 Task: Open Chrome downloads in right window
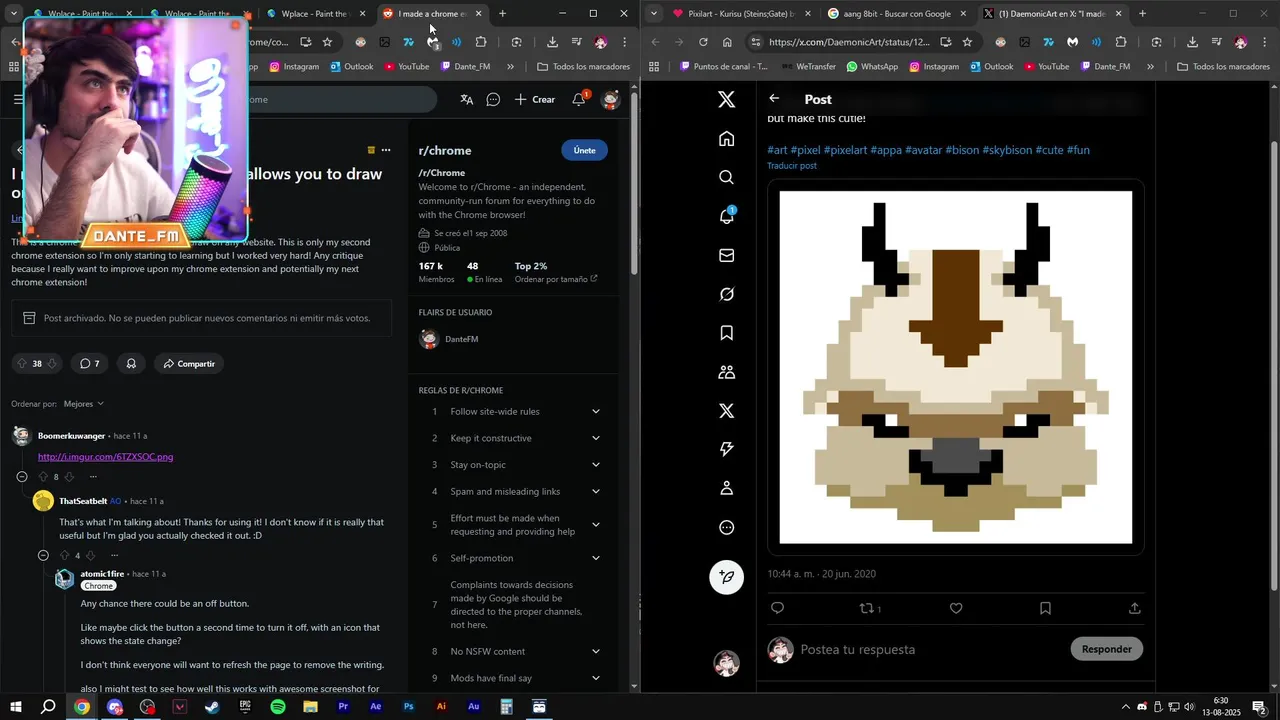tap(1192, 42)
